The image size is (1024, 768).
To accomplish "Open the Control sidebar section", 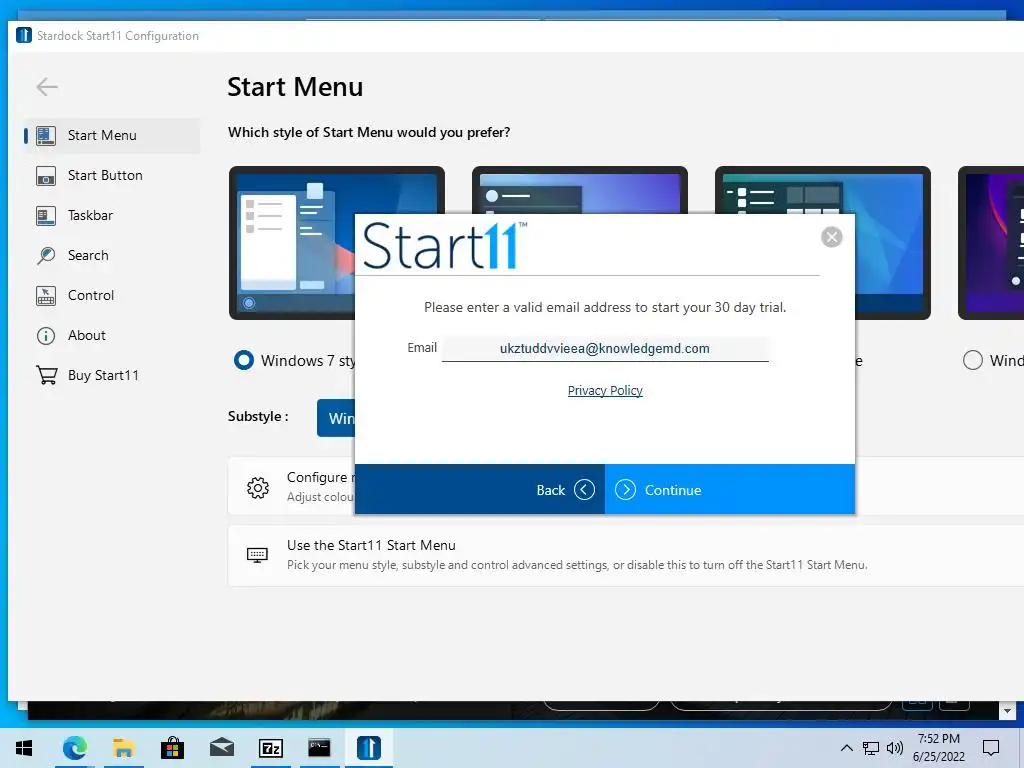I will (112, 295).
